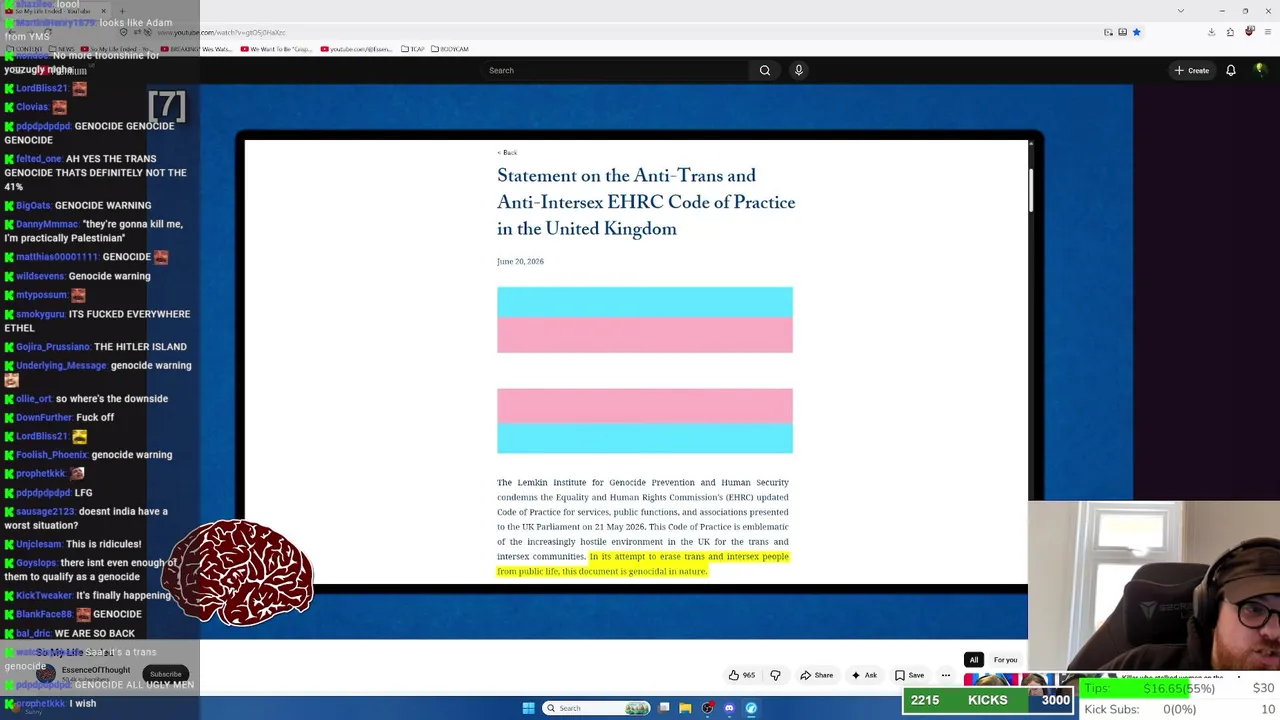
Task: Open the BODYCAM bookmarks folder
Action: tap(450, 49)
